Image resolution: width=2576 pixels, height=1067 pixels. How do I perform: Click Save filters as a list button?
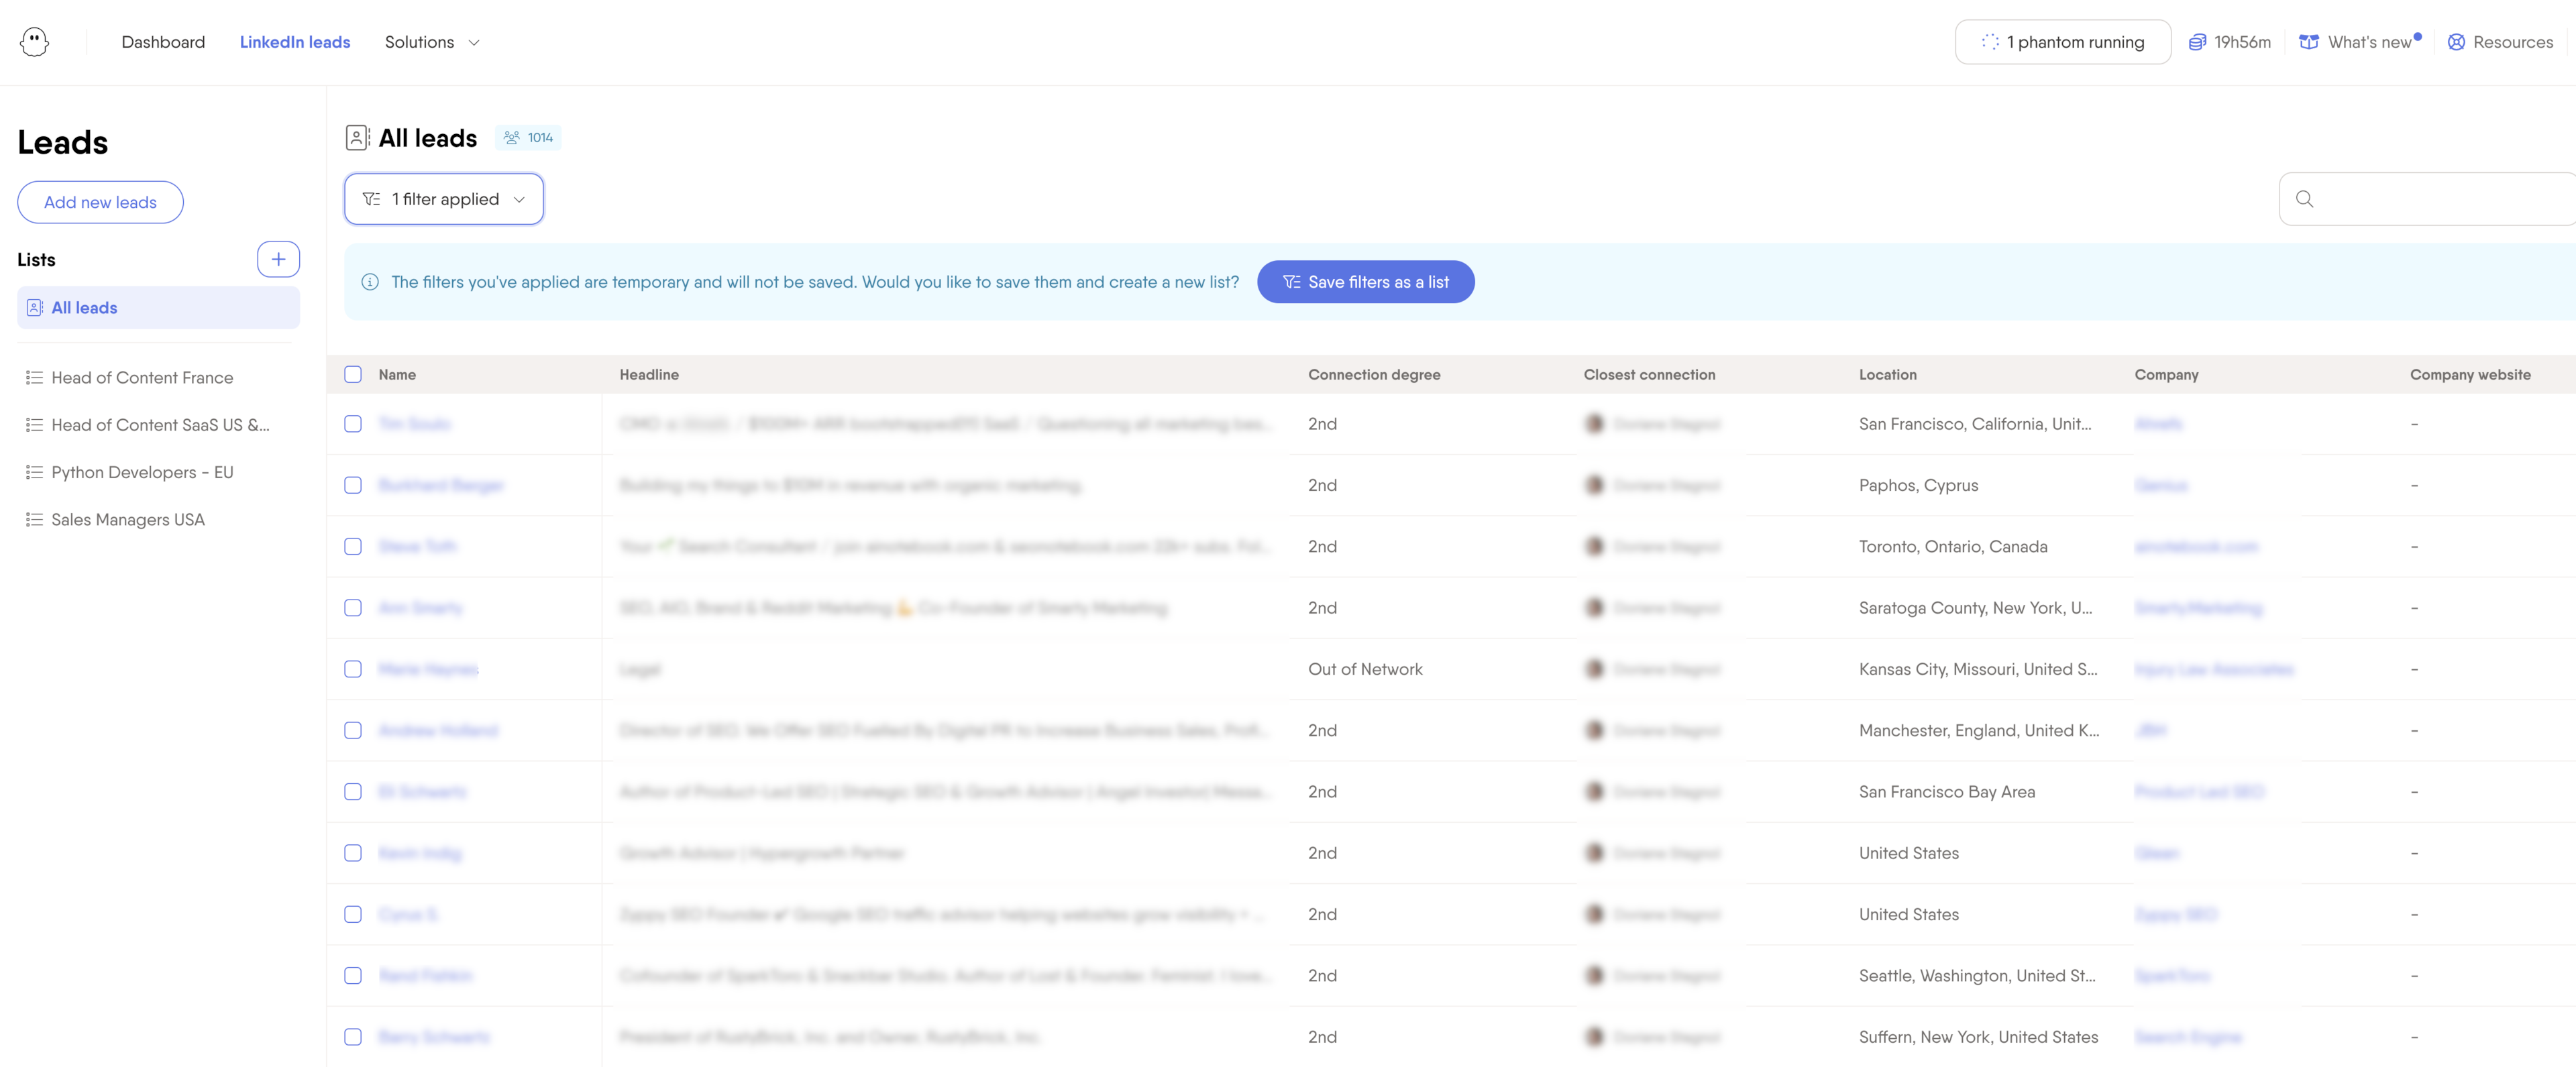point(1365,282)
